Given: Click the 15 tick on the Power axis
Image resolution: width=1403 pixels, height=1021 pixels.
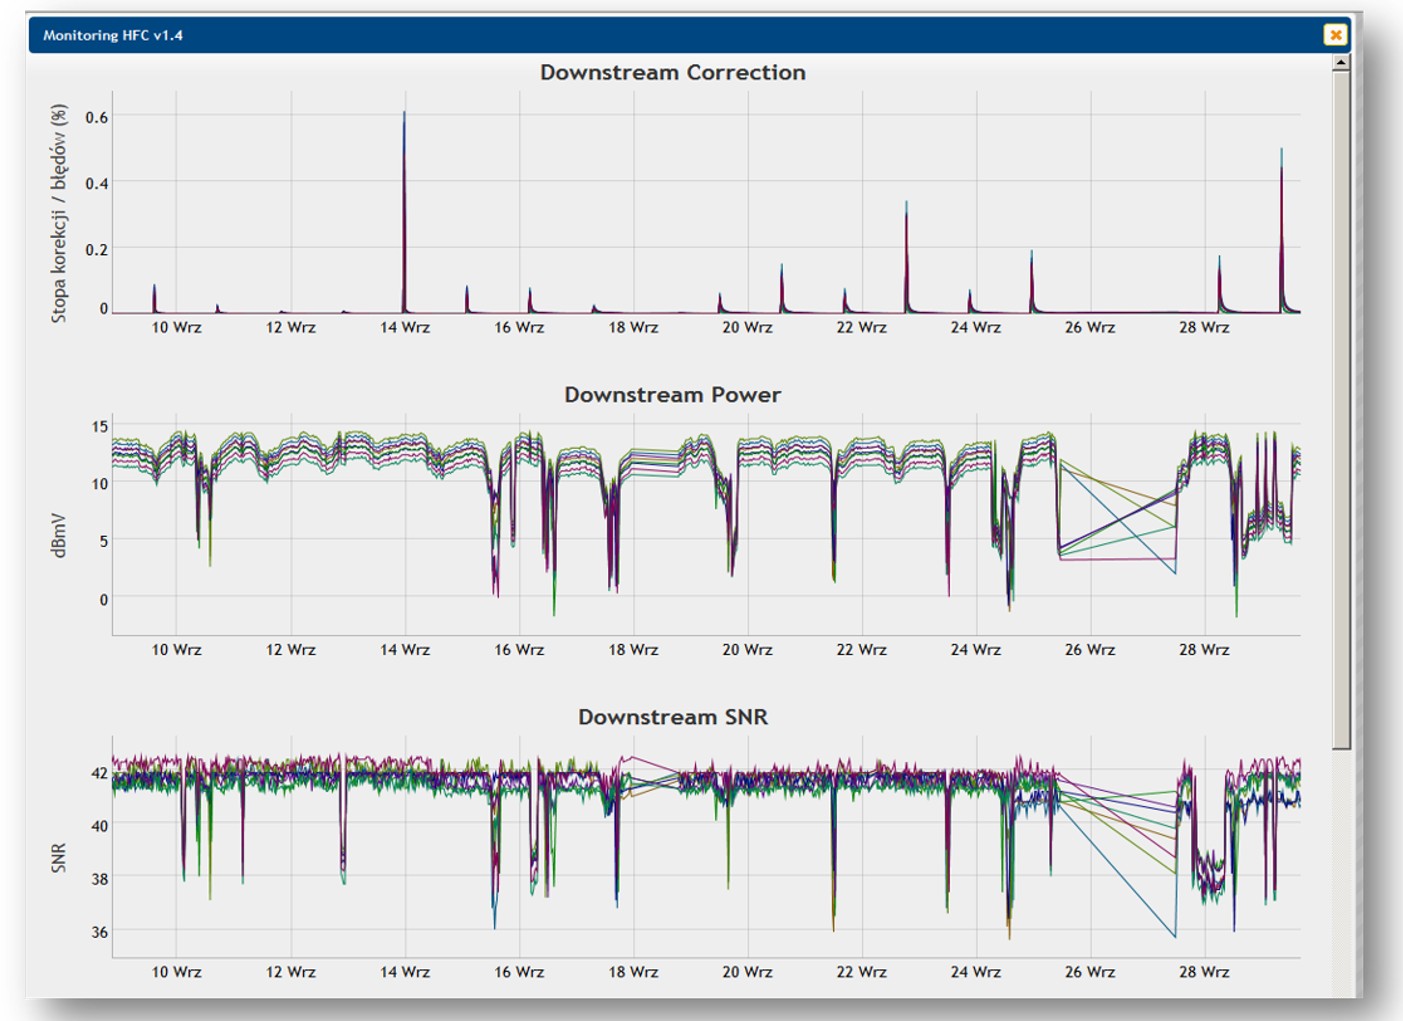Looking at the screenshot, I should [x=99, y=427].
